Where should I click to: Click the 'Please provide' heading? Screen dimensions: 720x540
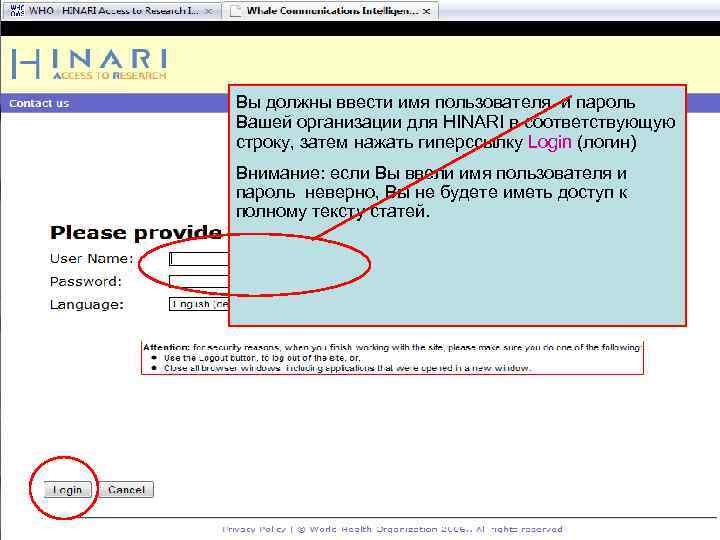(x=136, y=233)
